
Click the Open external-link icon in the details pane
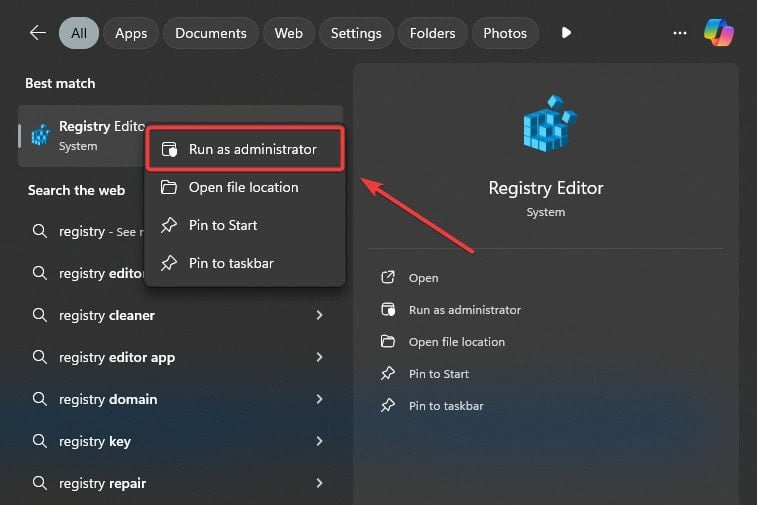coord(388,277)
